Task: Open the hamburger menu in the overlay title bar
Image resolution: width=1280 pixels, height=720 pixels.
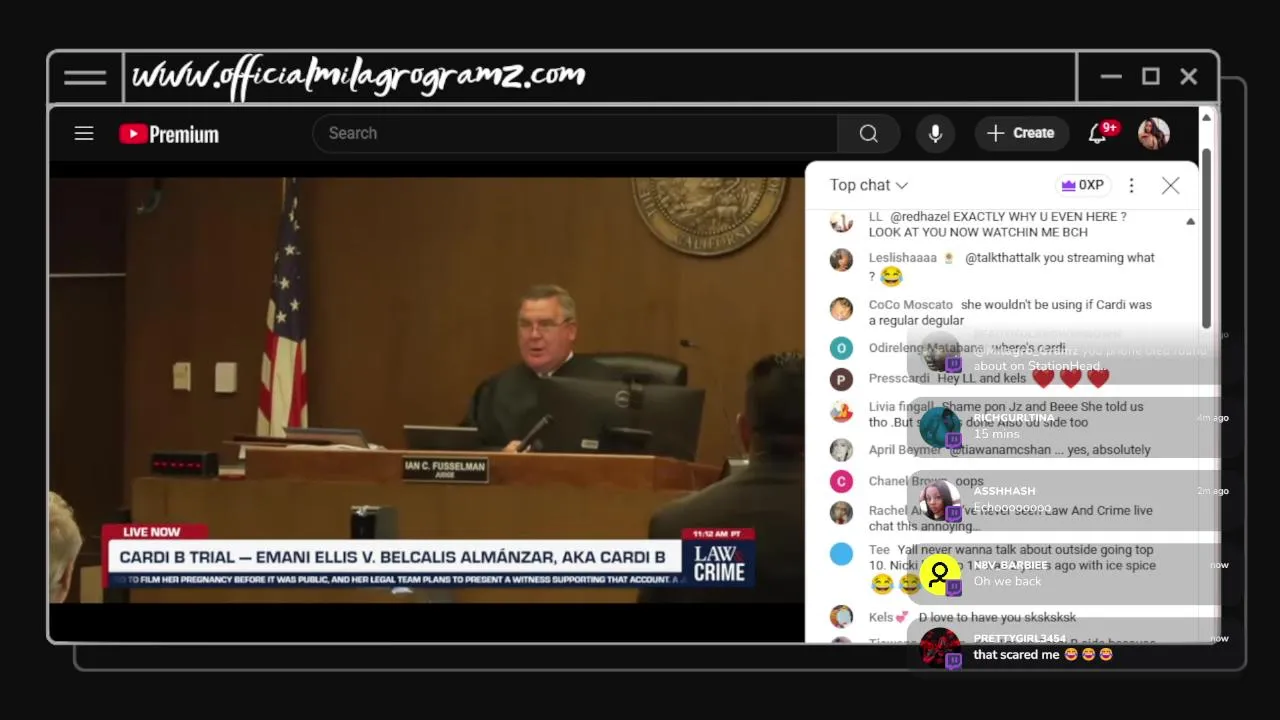Action: pos(85,77)
